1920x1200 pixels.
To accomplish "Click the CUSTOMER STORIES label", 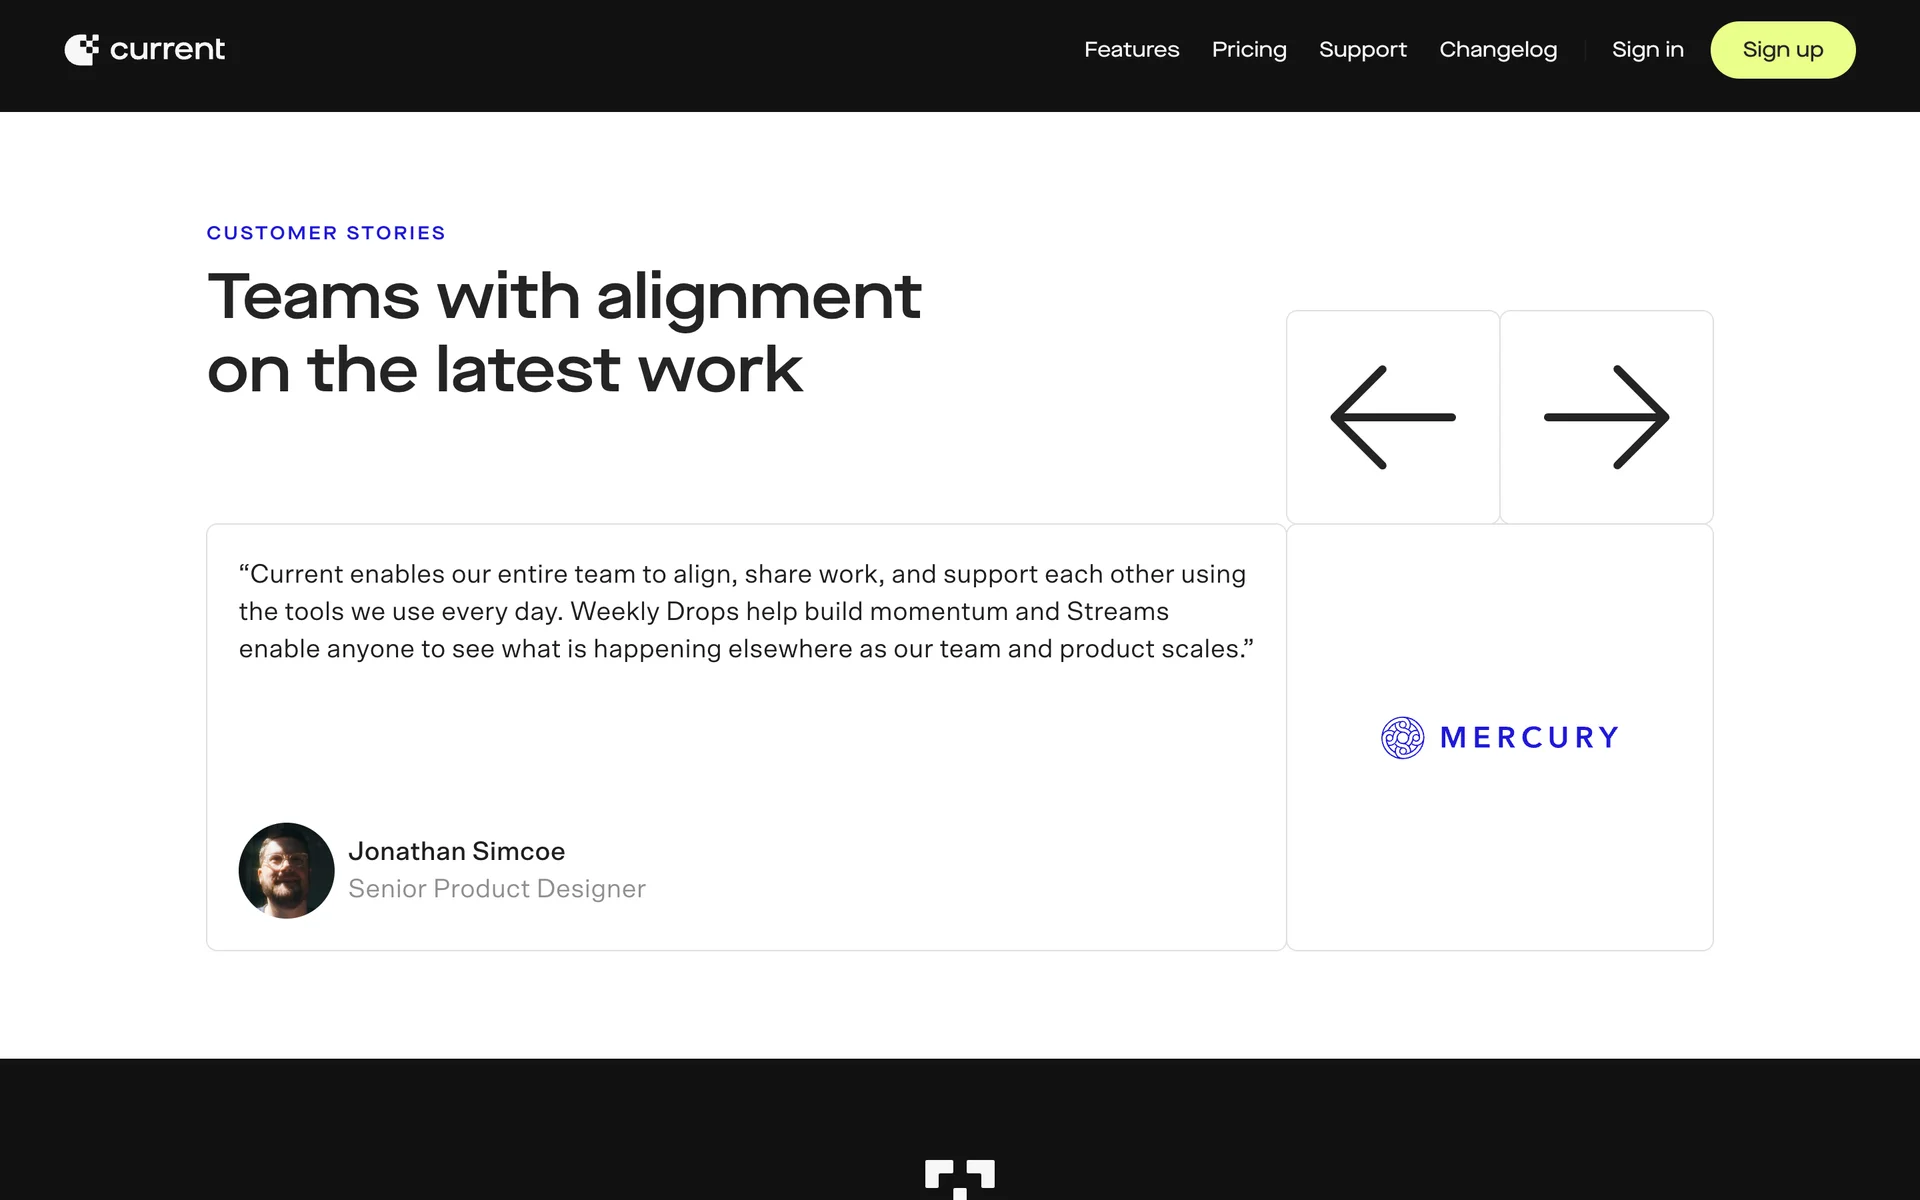I will 326,233.
